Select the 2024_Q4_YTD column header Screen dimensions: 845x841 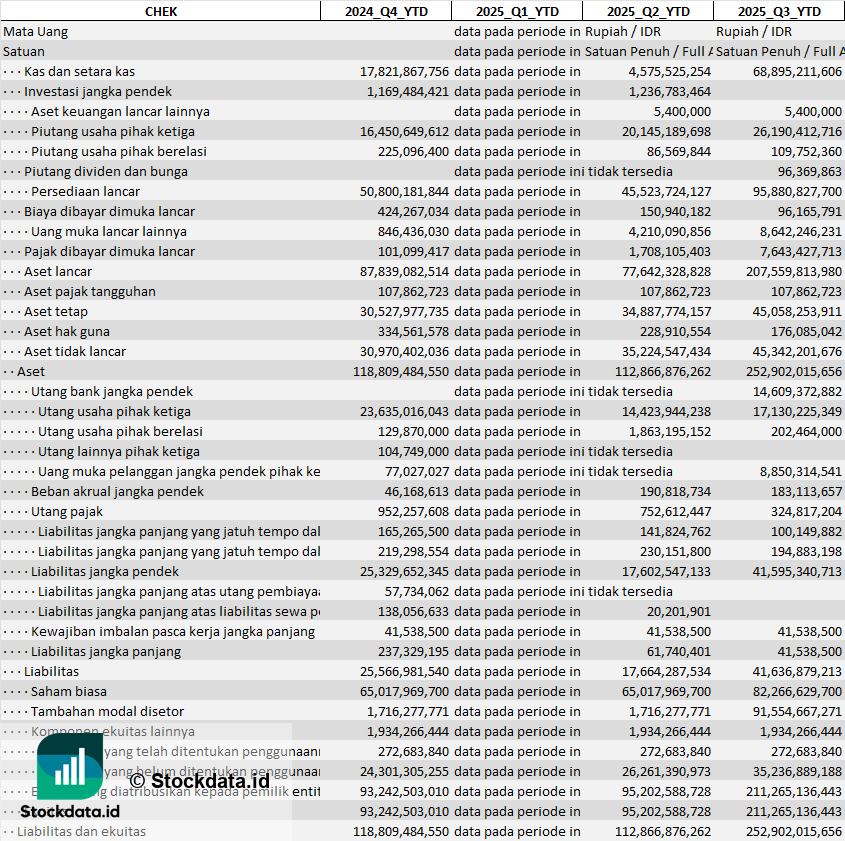(385, 11)
